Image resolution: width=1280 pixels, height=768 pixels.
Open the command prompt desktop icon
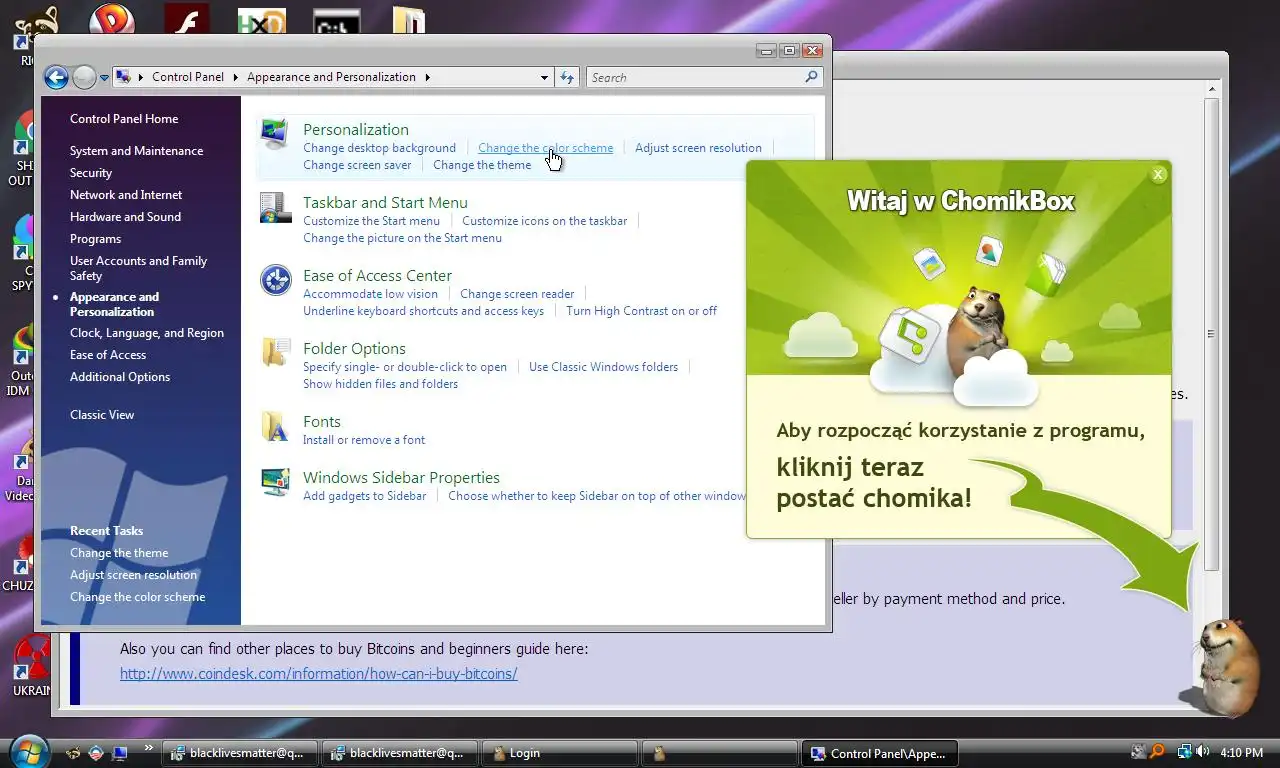point(336,23)
